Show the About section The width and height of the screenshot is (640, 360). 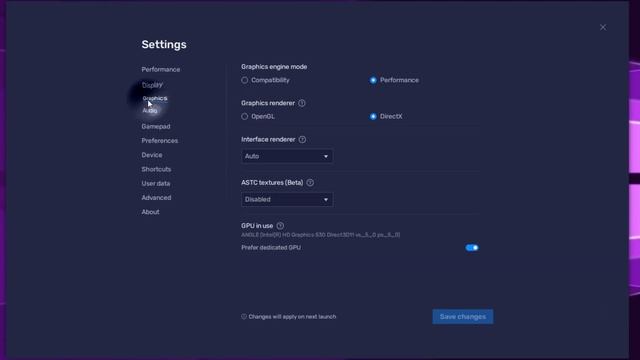coord(151,212)
